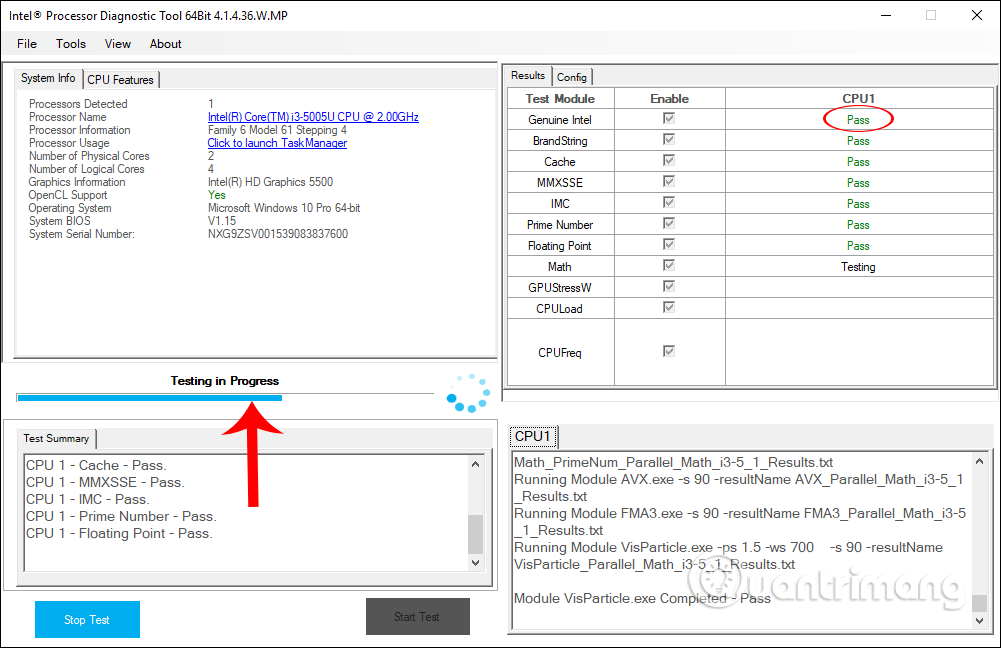Open the Intel Core i3-5005U processor link
The image size is (1001, 648).
click(x=313, y=117)
